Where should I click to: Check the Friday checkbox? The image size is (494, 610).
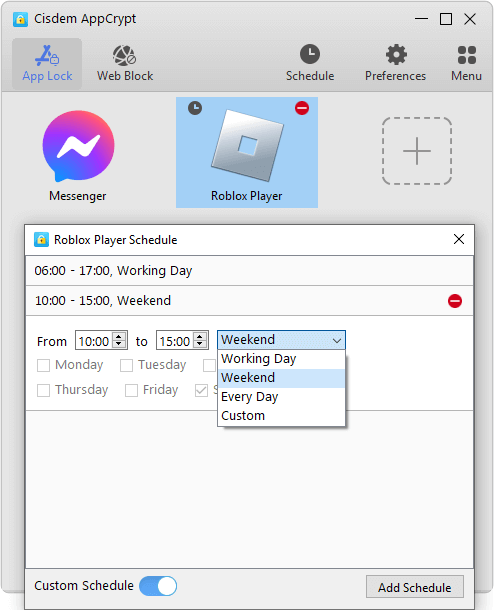coord(131,390)
